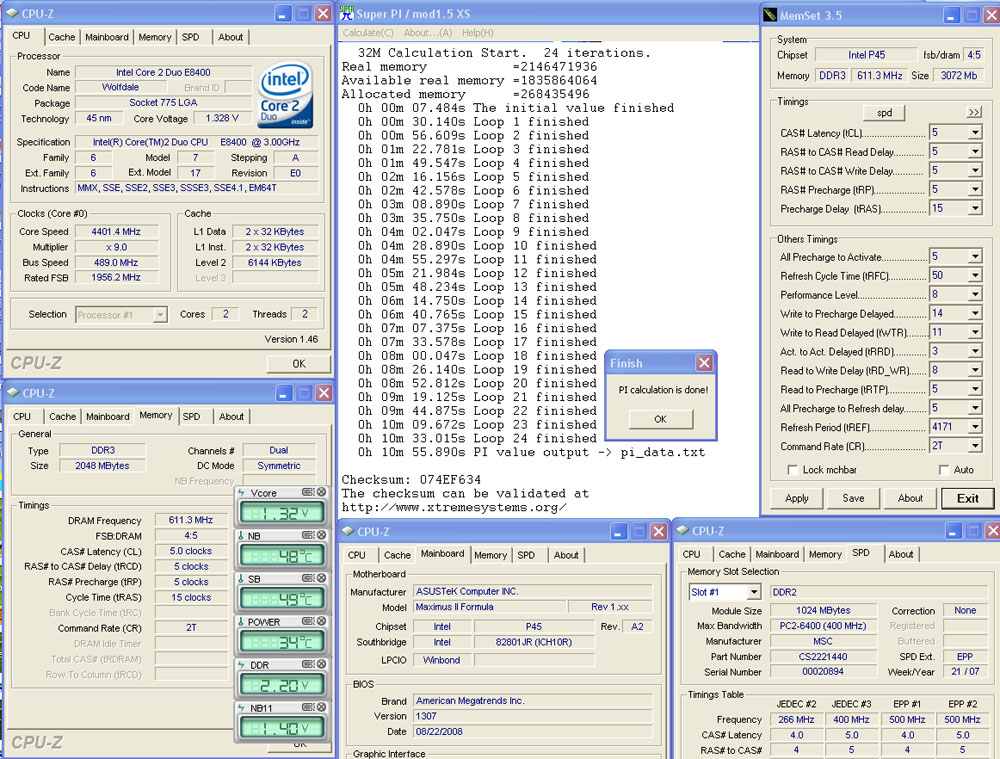Click the About button in MemSet

pos(910,498)
